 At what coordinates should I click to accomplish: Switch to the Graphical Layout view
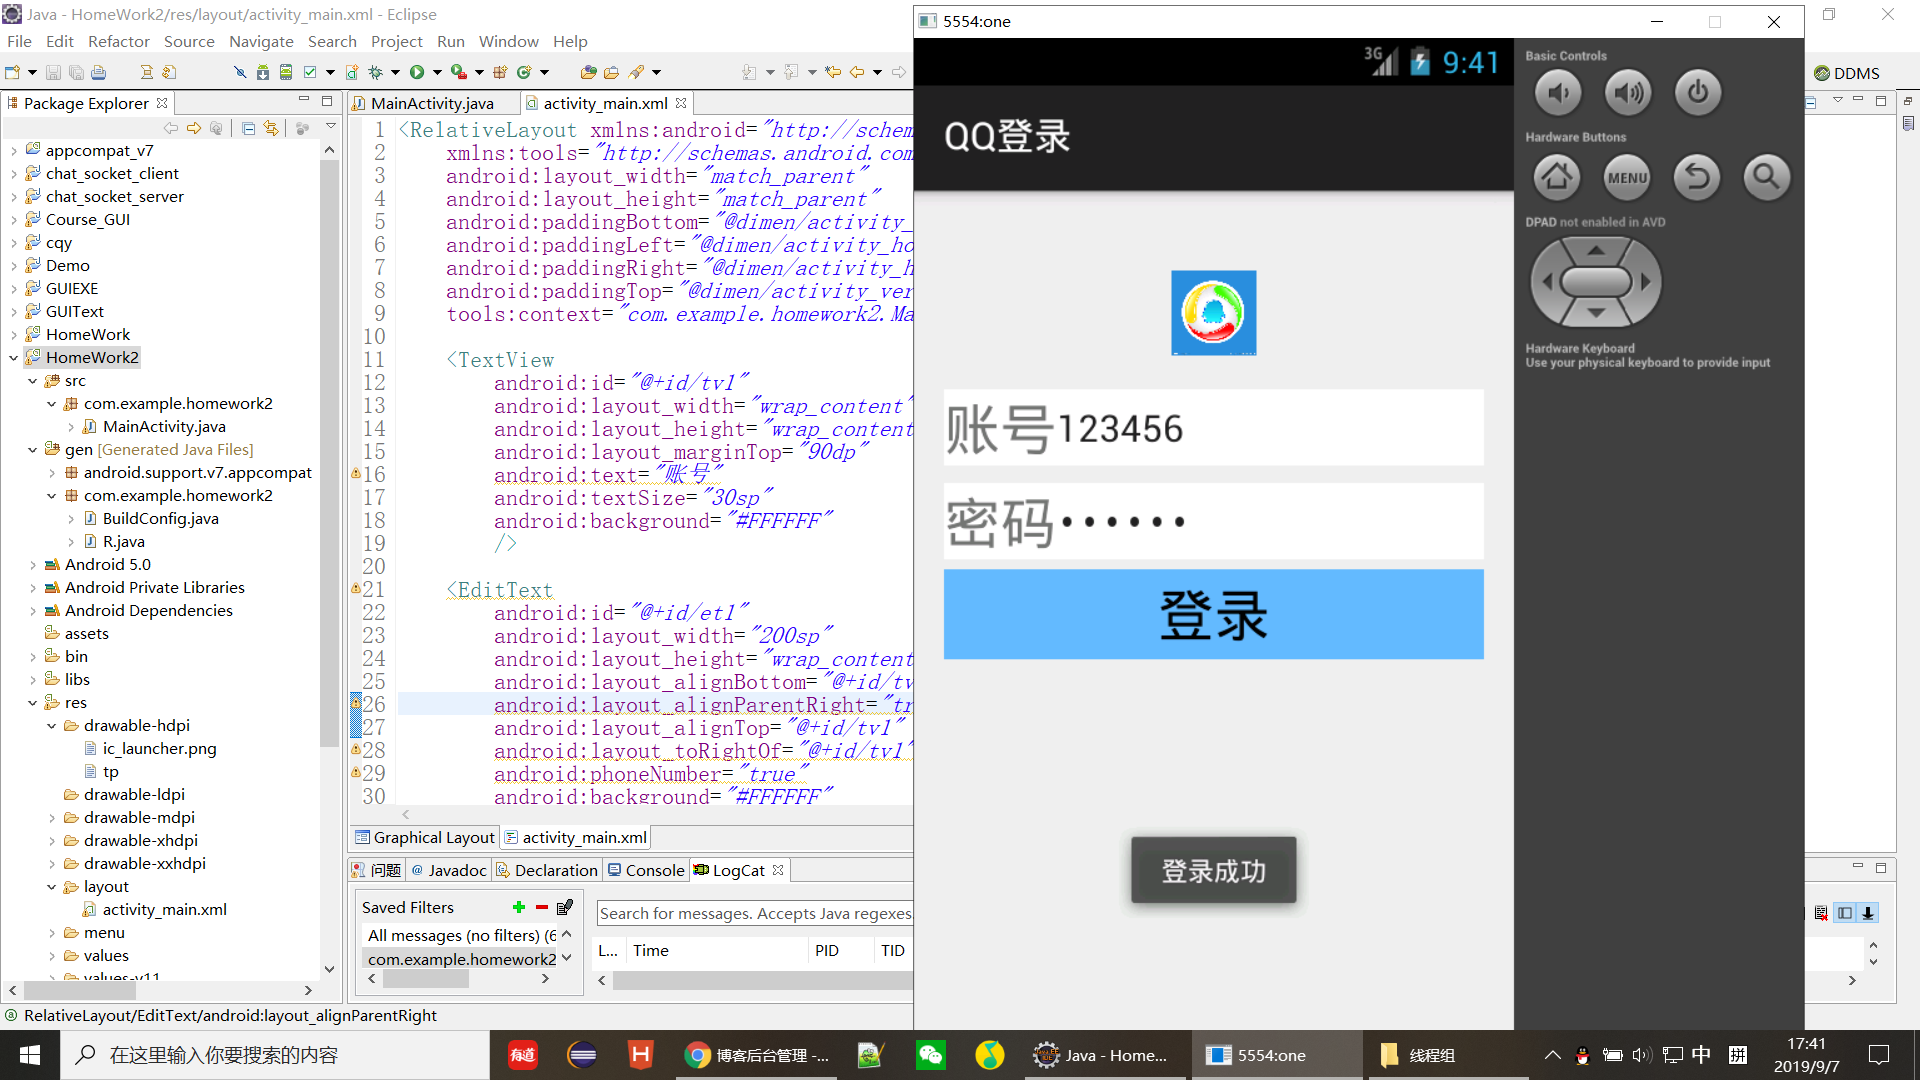426,838
